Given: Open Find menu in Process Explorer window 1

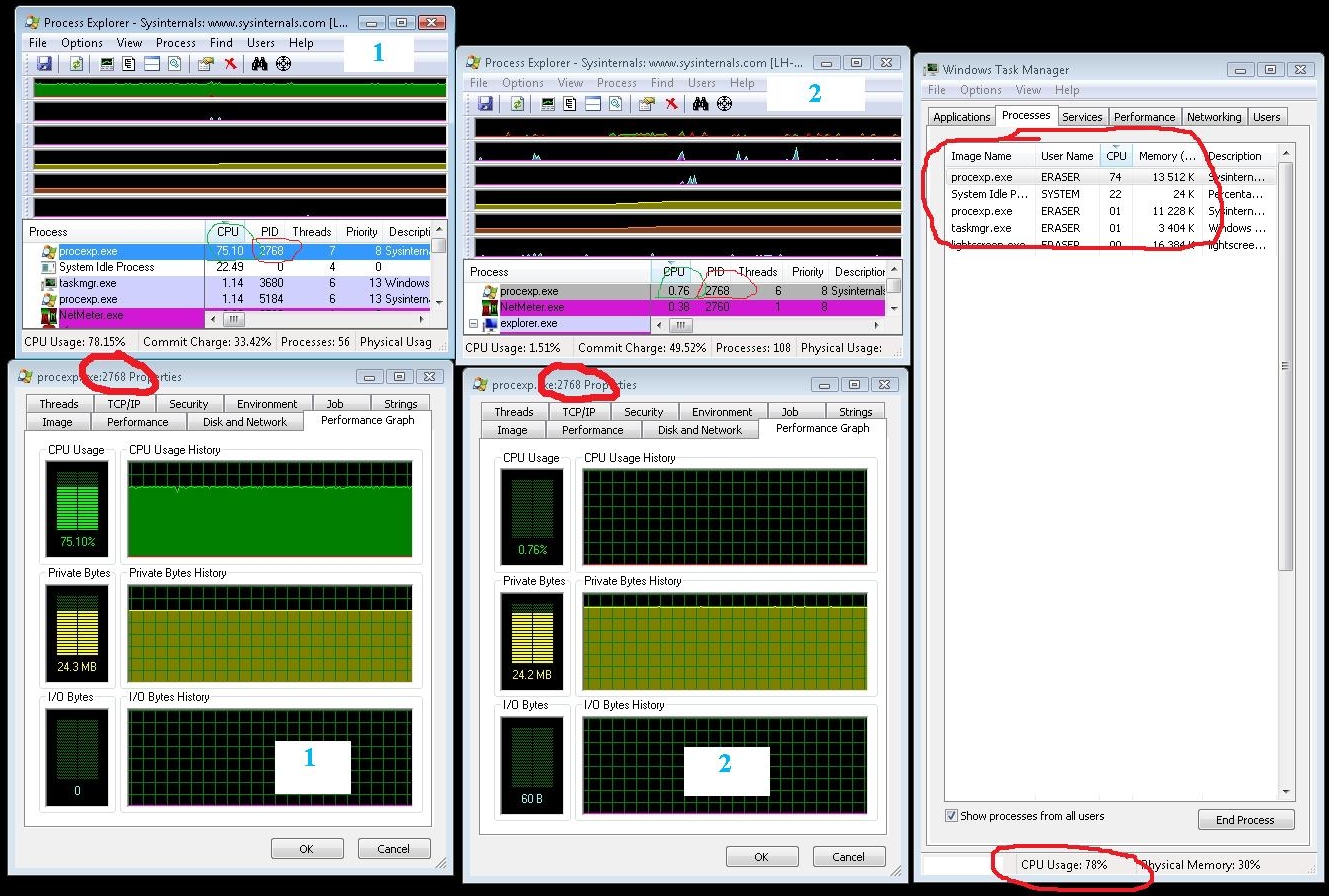Looking at the screenshot, I should coord(221,43).
